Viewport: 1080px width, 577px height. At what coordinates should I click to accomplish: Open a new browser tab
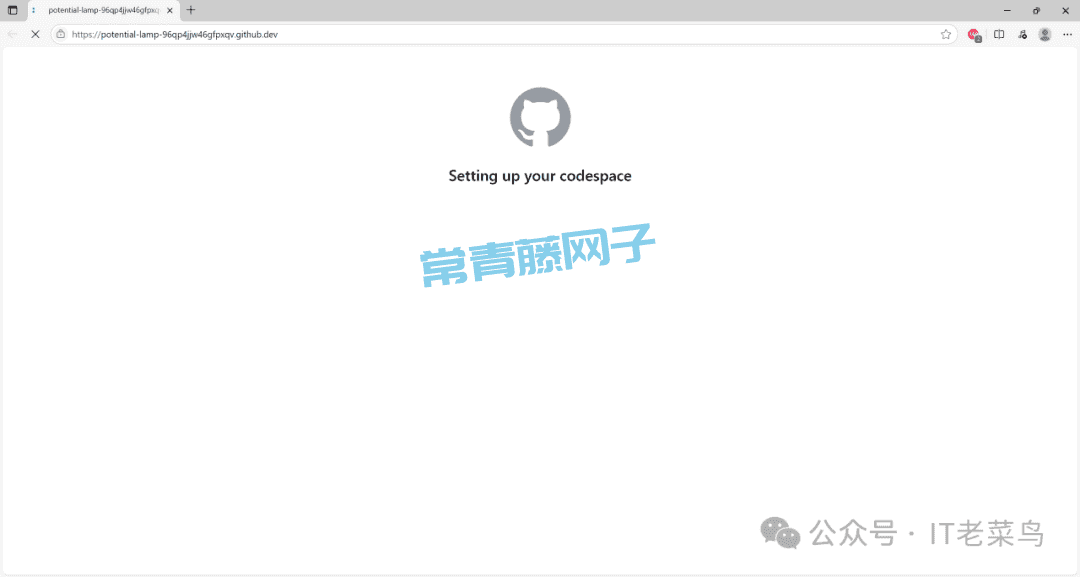[x=191, y=10]
